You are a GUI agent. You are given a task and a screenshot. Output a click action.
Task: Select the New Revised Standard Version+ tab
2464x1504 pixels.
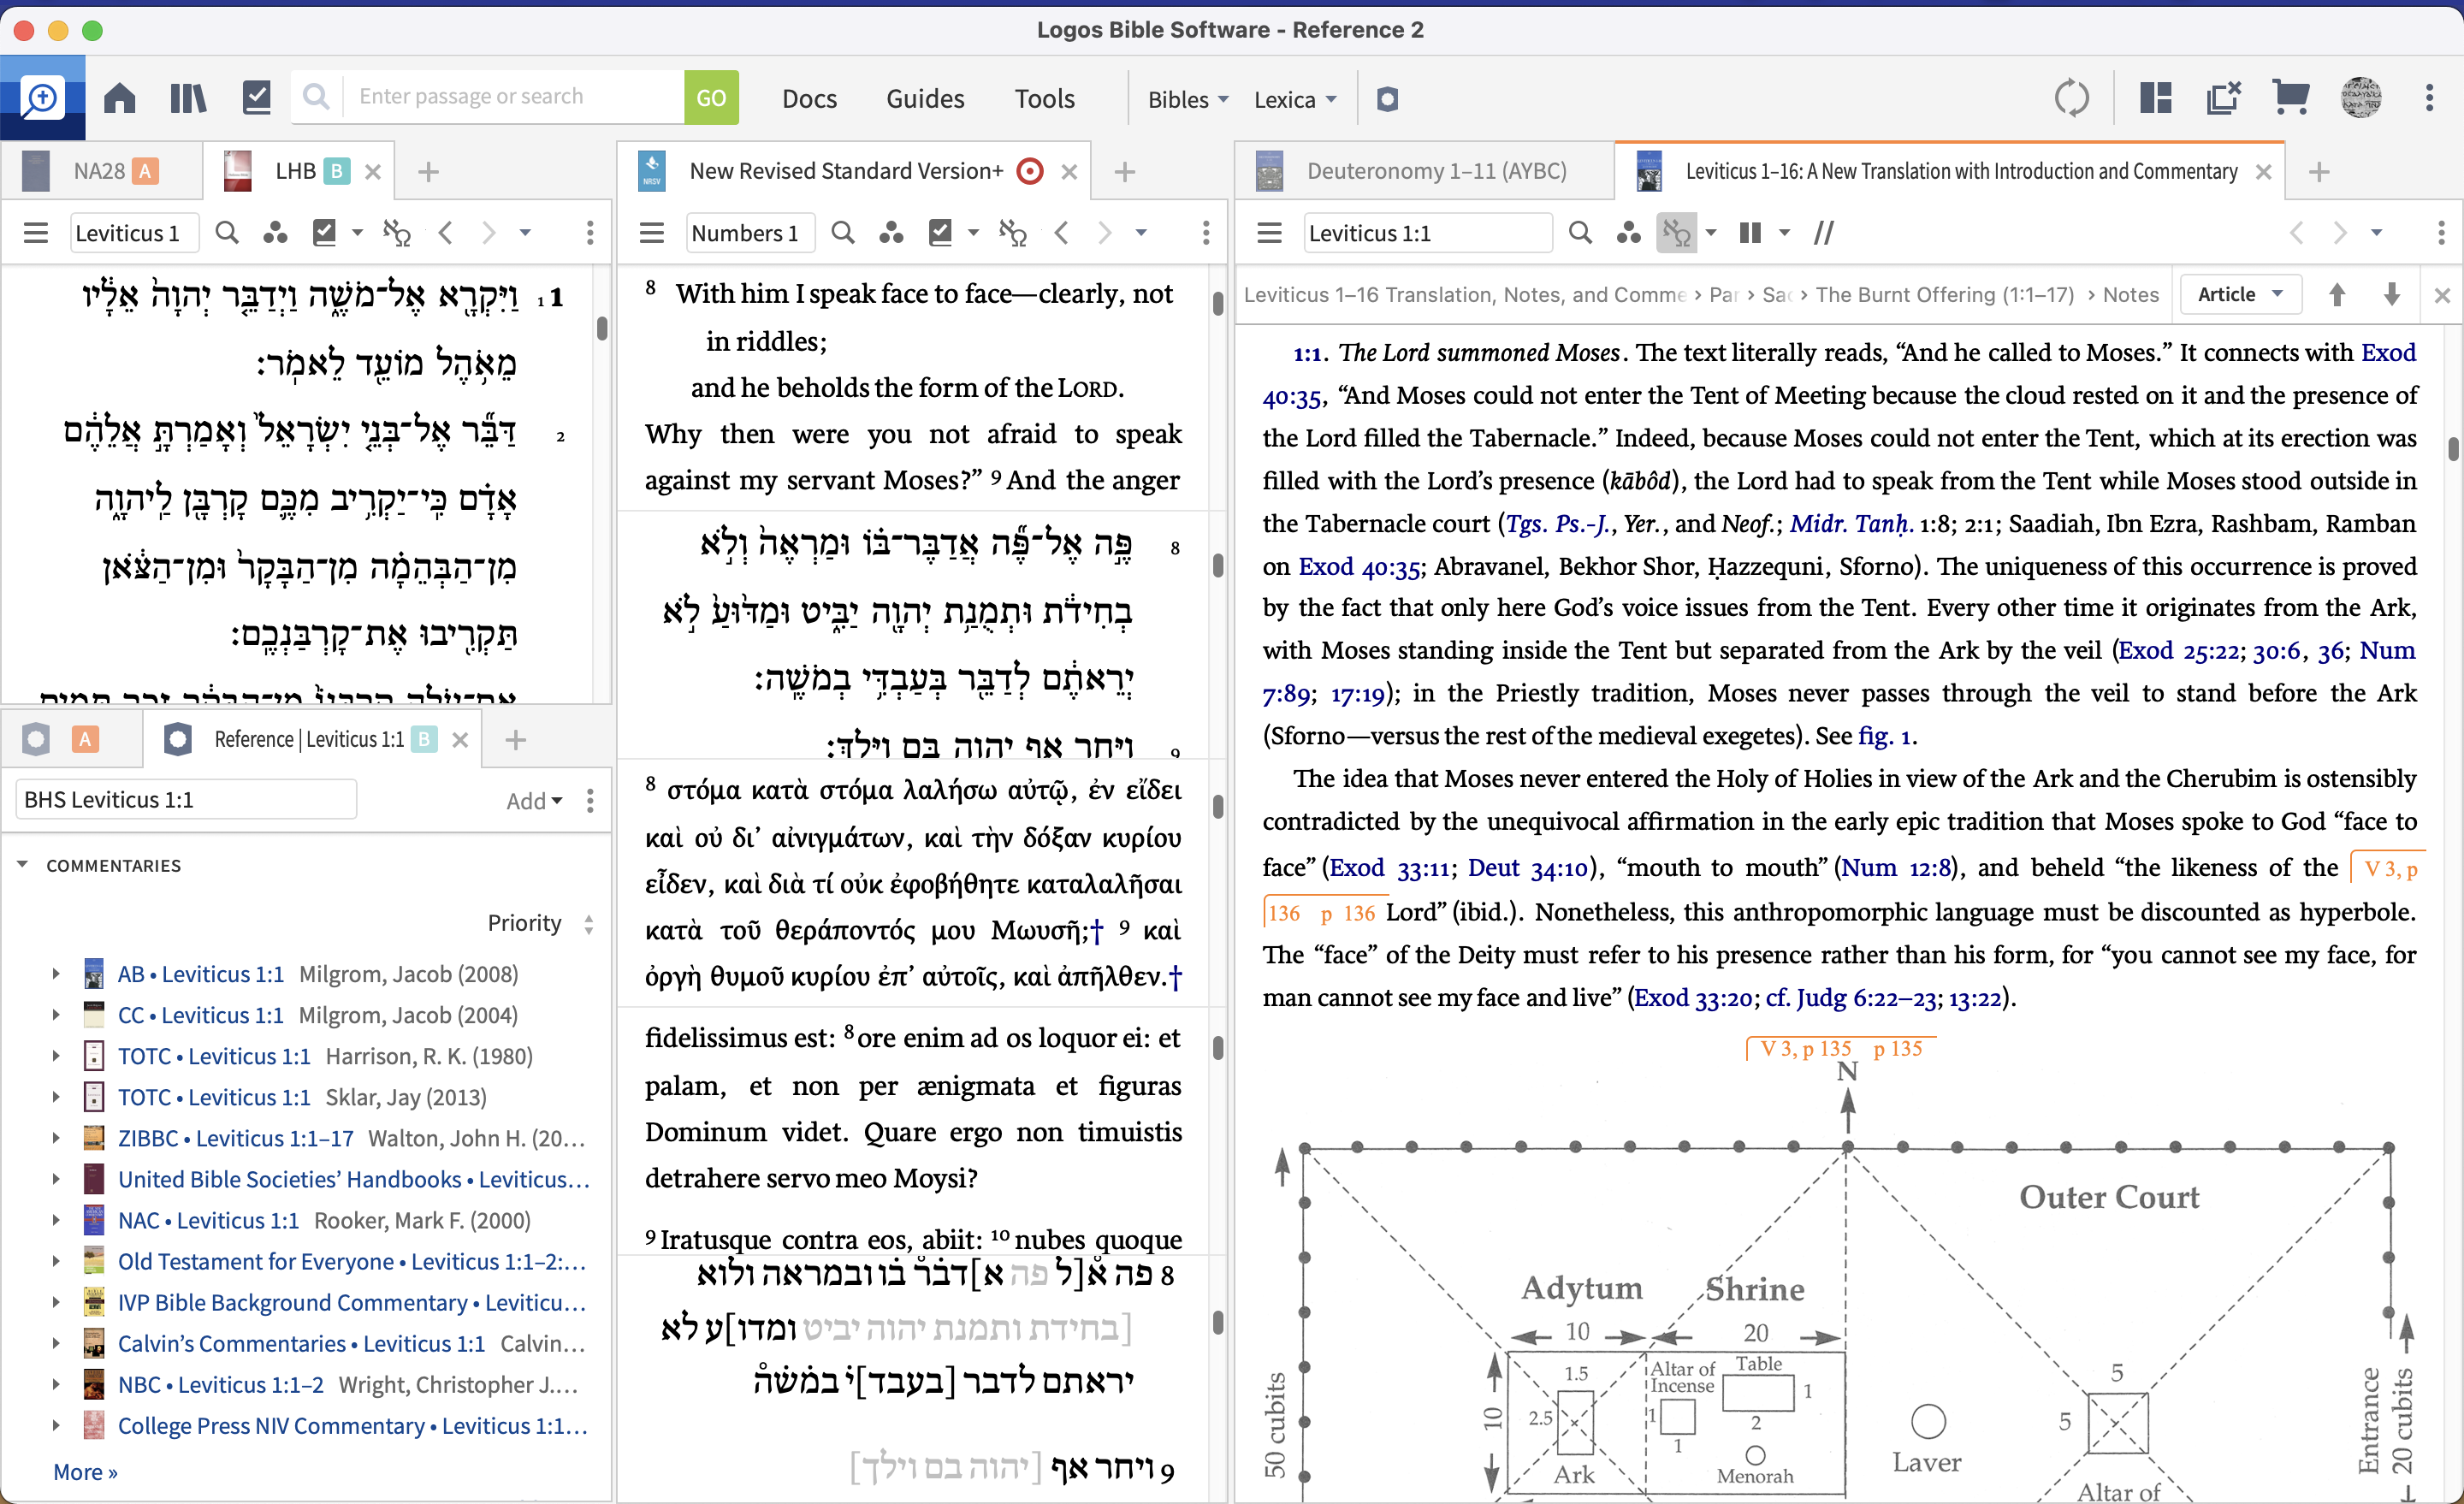[x=846, y=172]
